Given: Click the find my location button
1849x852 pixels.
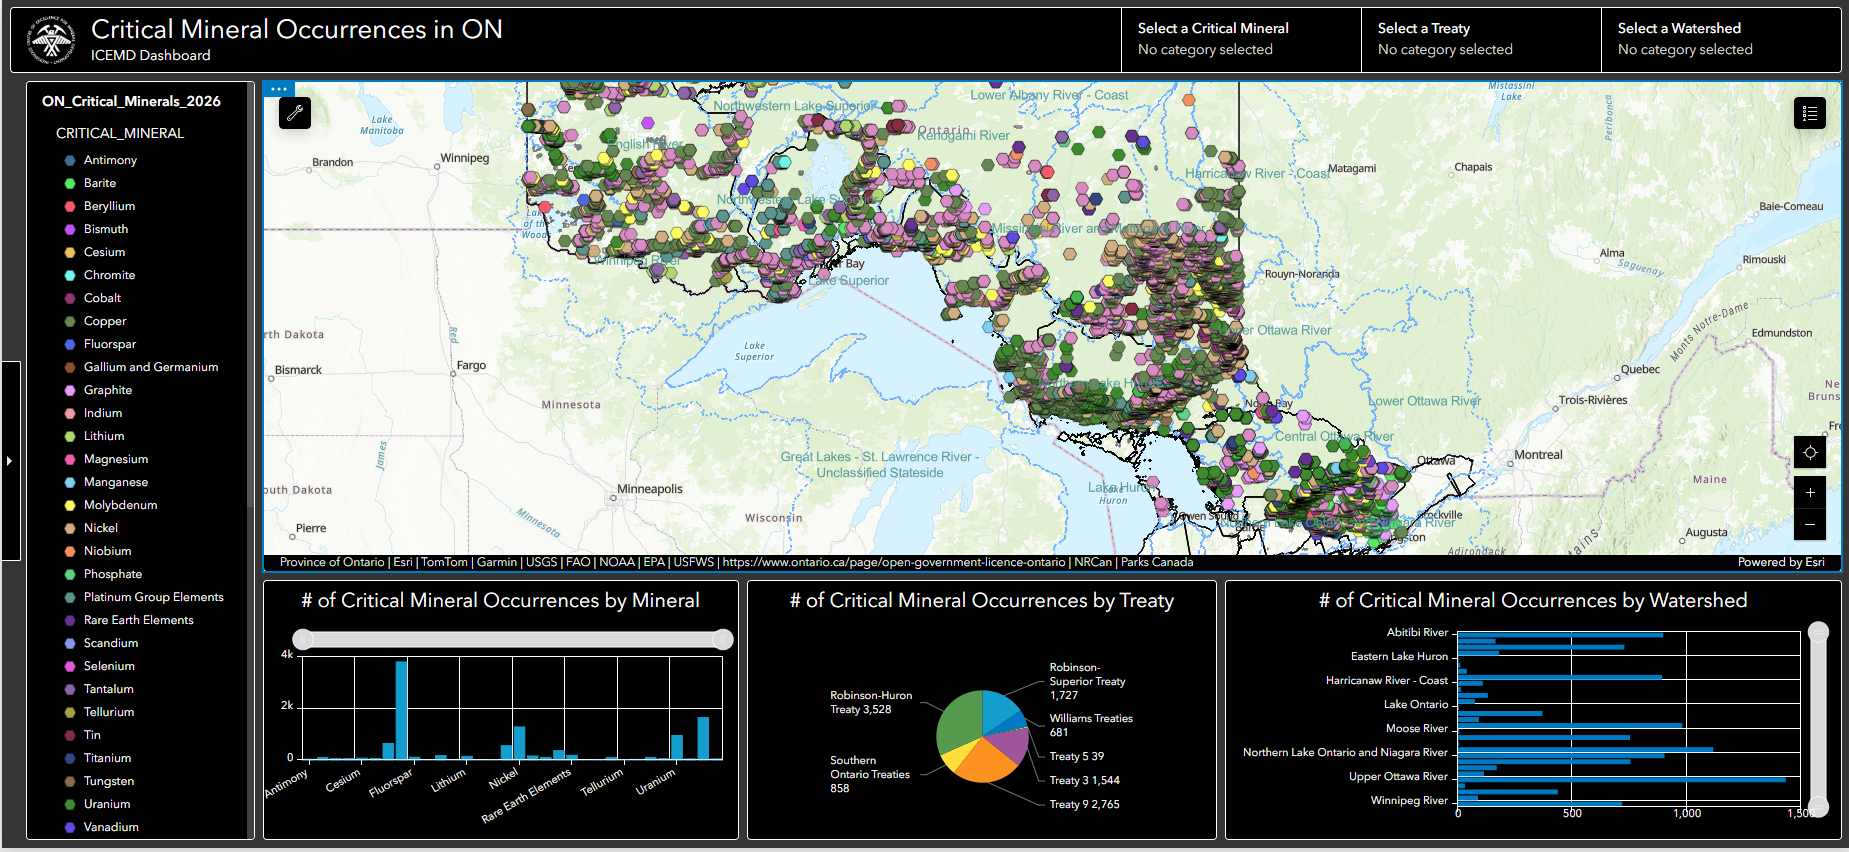Looking at the screenshot, I should click(1810, 453).
